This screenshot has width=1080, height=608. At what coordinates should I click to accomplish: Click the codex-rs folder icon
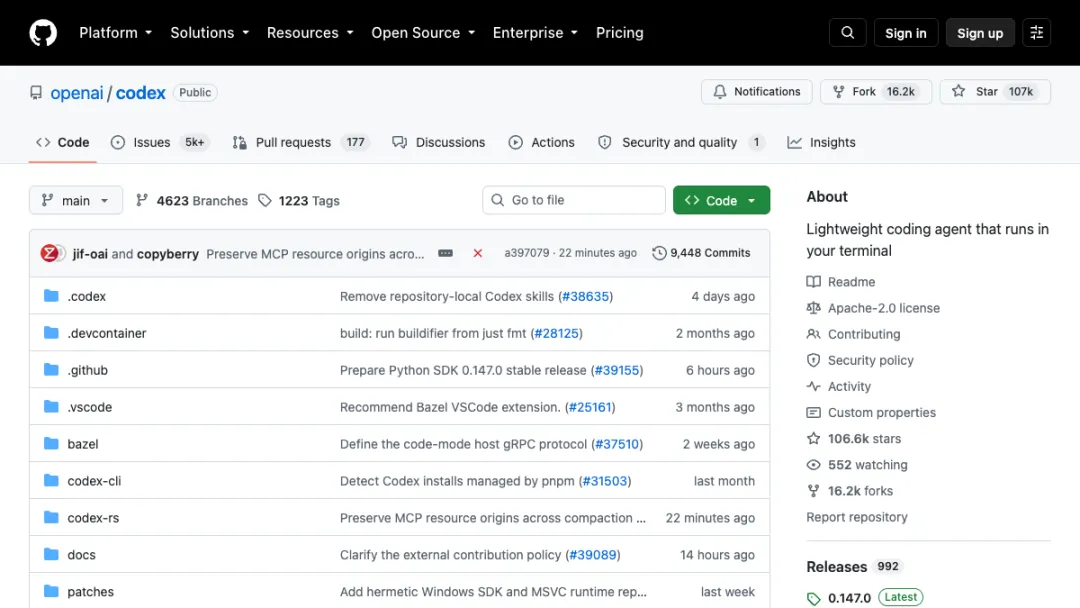tap(51, 517)
